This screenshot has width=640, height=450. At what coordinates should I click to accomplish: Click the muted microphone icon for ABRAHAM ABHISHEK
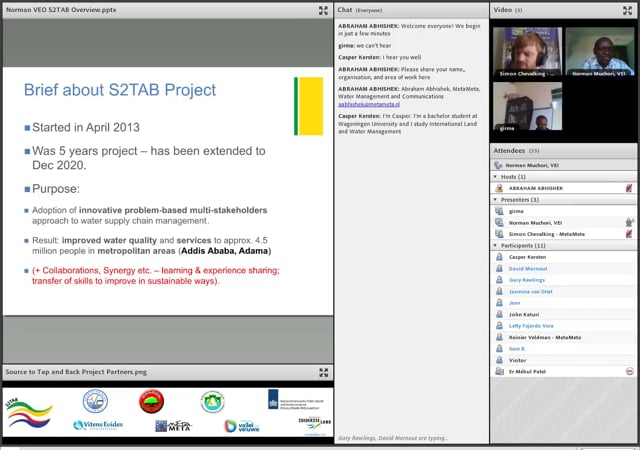click(629, 188)
